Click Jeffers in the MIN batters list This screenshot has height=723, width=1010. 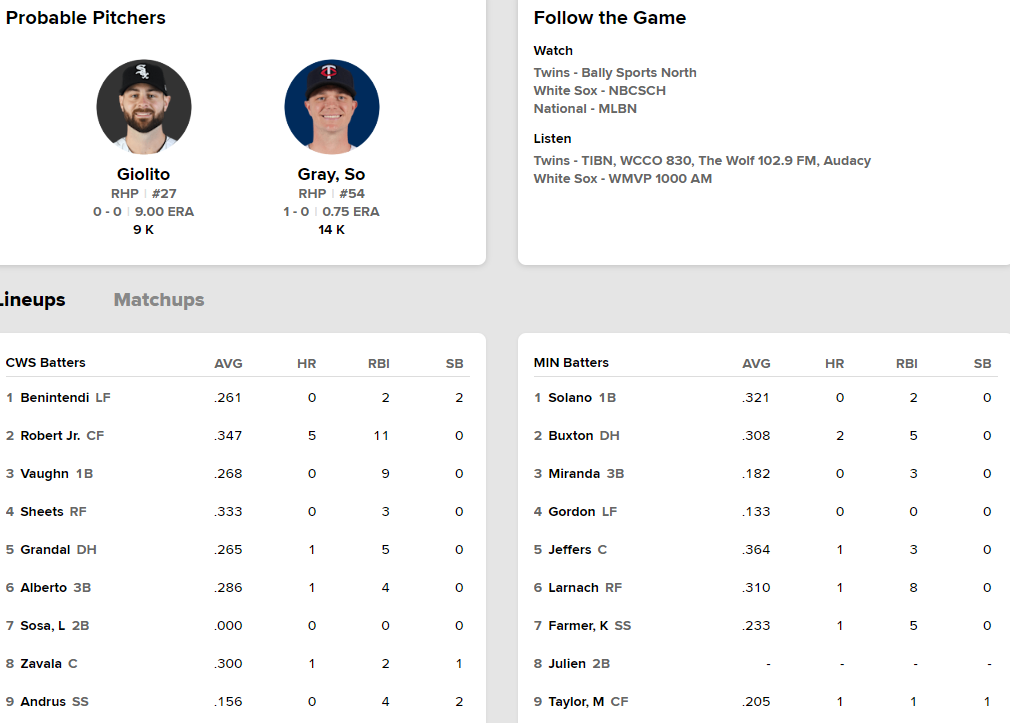(571, 550)
